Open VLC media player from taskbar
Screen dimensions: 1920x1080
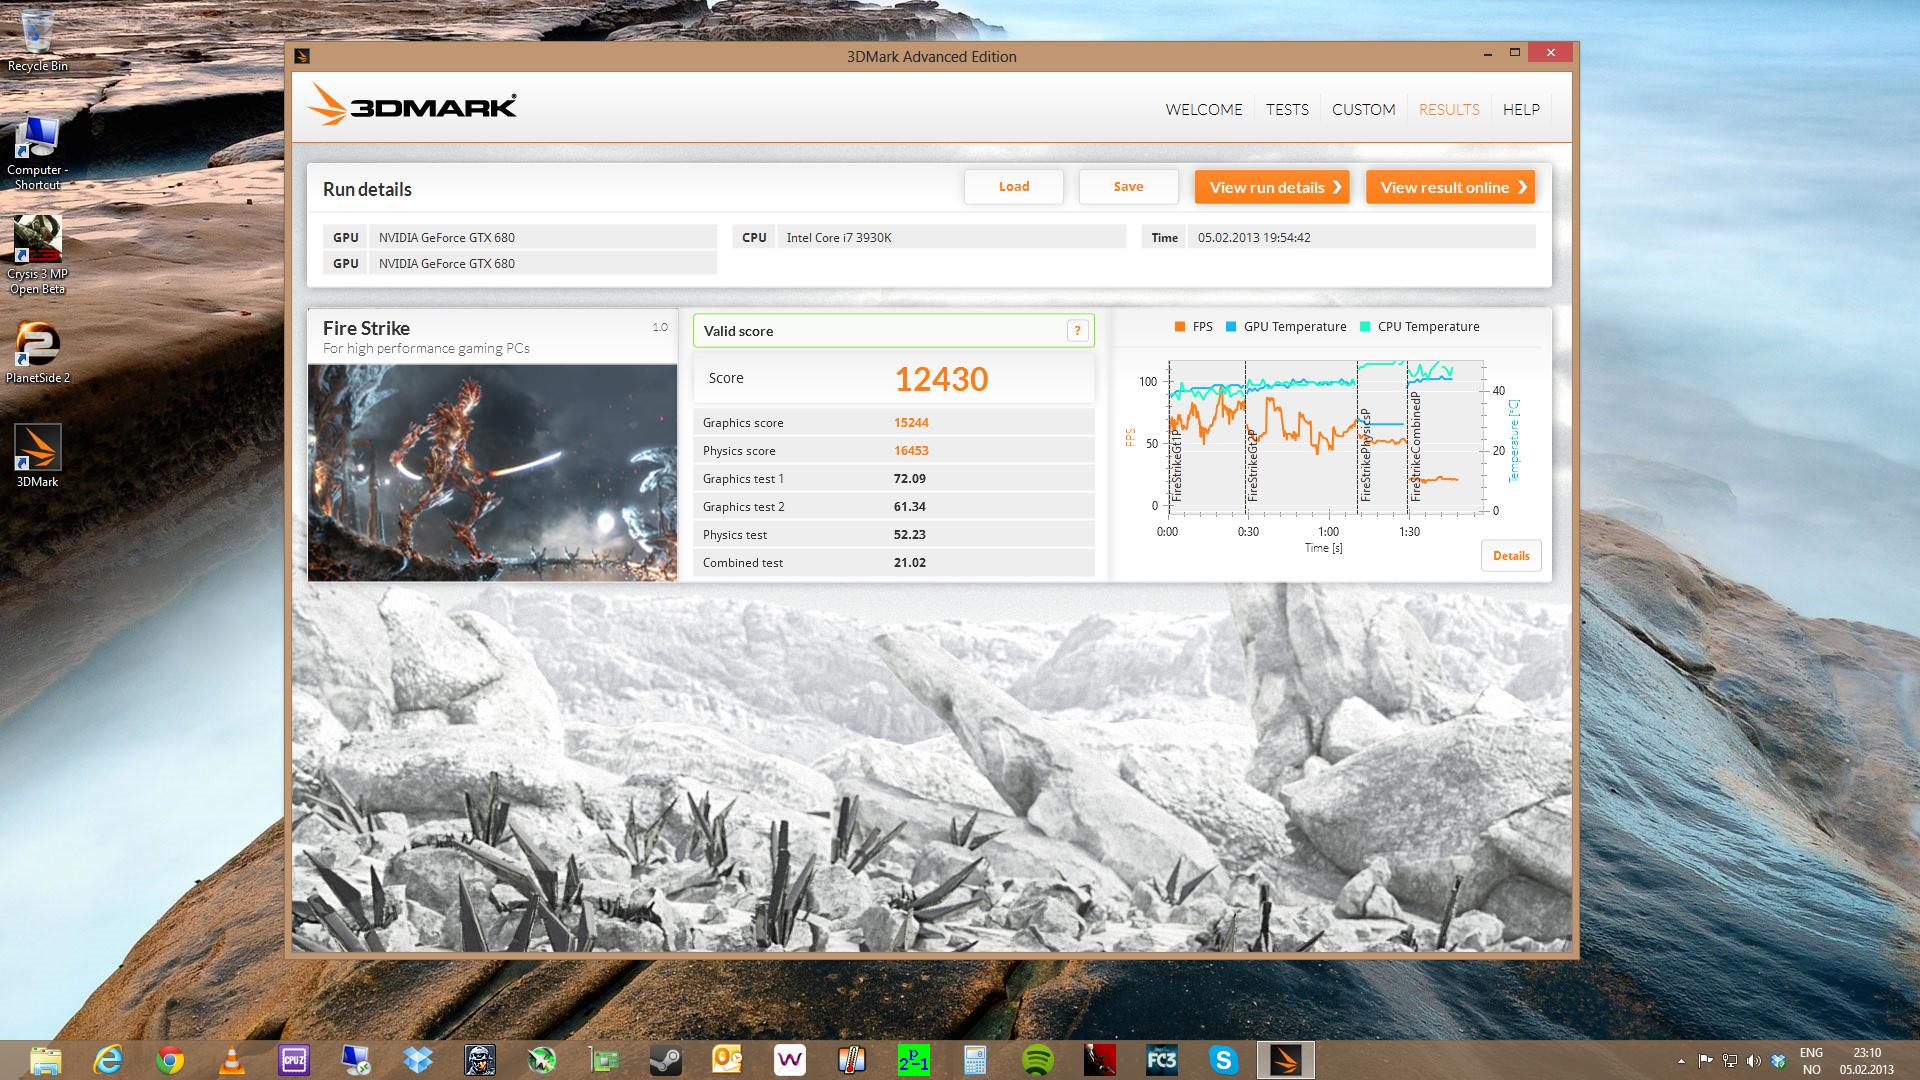click(232, 1060)
